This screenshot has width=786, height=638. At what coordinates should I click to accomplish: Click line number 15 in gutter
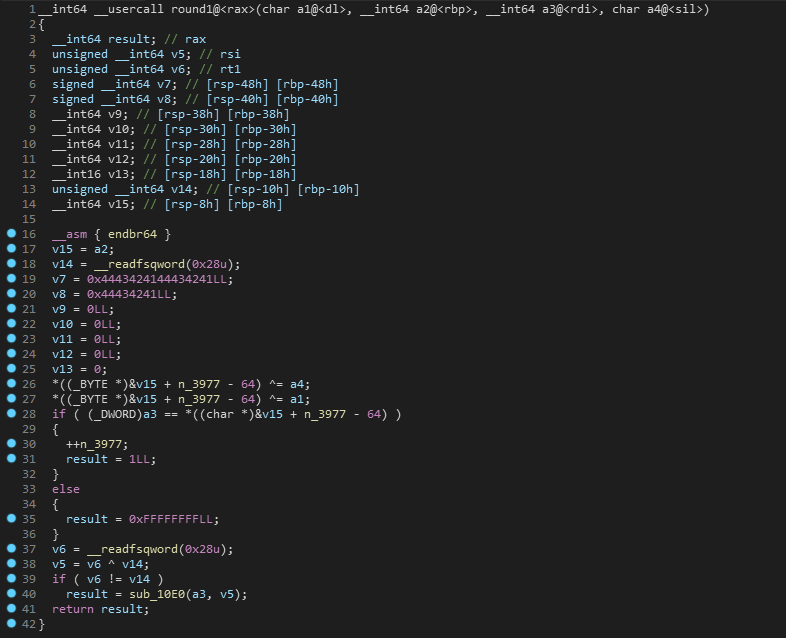[29, 219]
